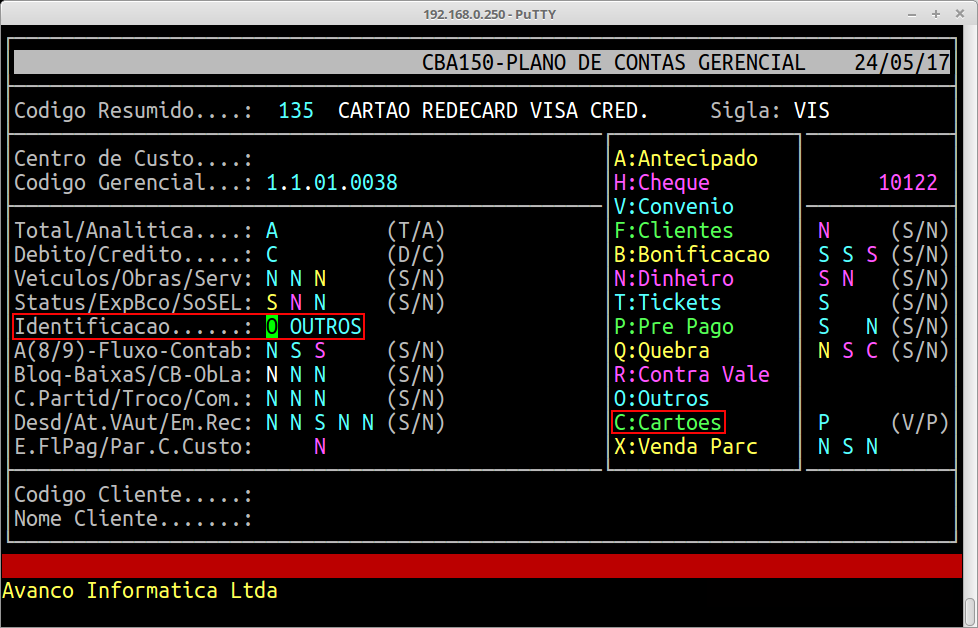Select A:Antecipado in the options list
Screen dimensions: 978x628
686,159
